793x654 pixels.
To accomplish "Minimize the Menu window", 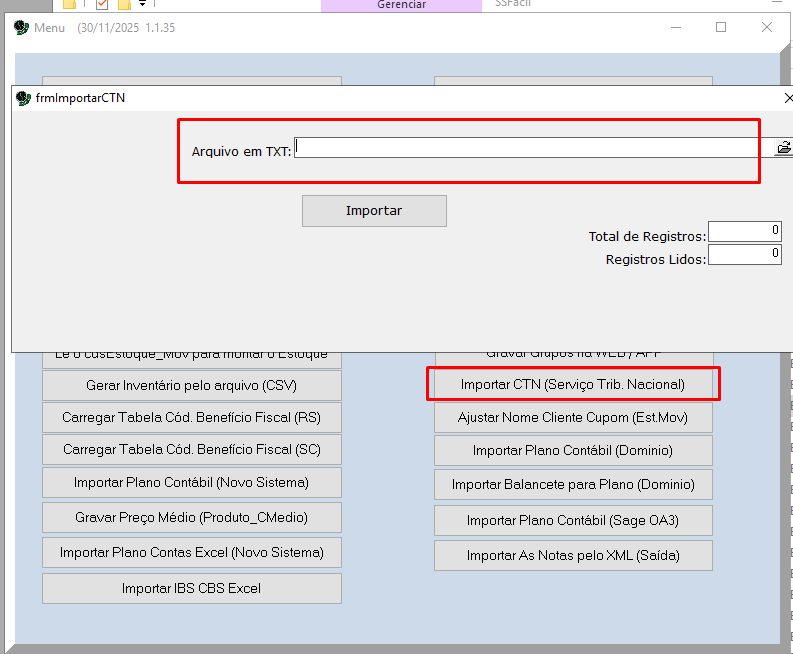I will [676, 27].
